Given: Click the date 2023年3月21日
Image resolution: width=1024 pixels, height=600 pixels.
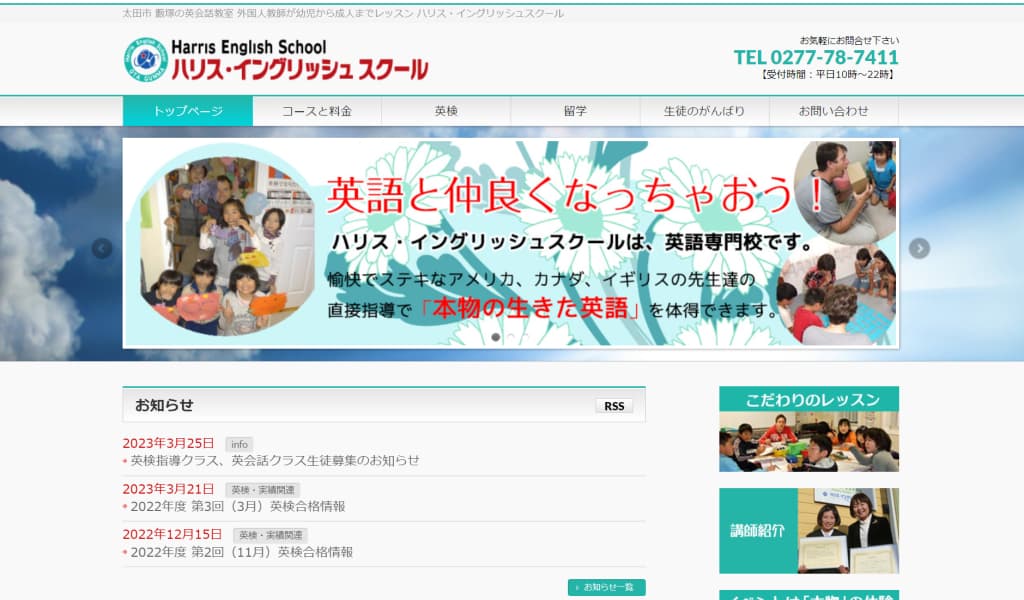Looking at the screenshot, I should (168, 489).
